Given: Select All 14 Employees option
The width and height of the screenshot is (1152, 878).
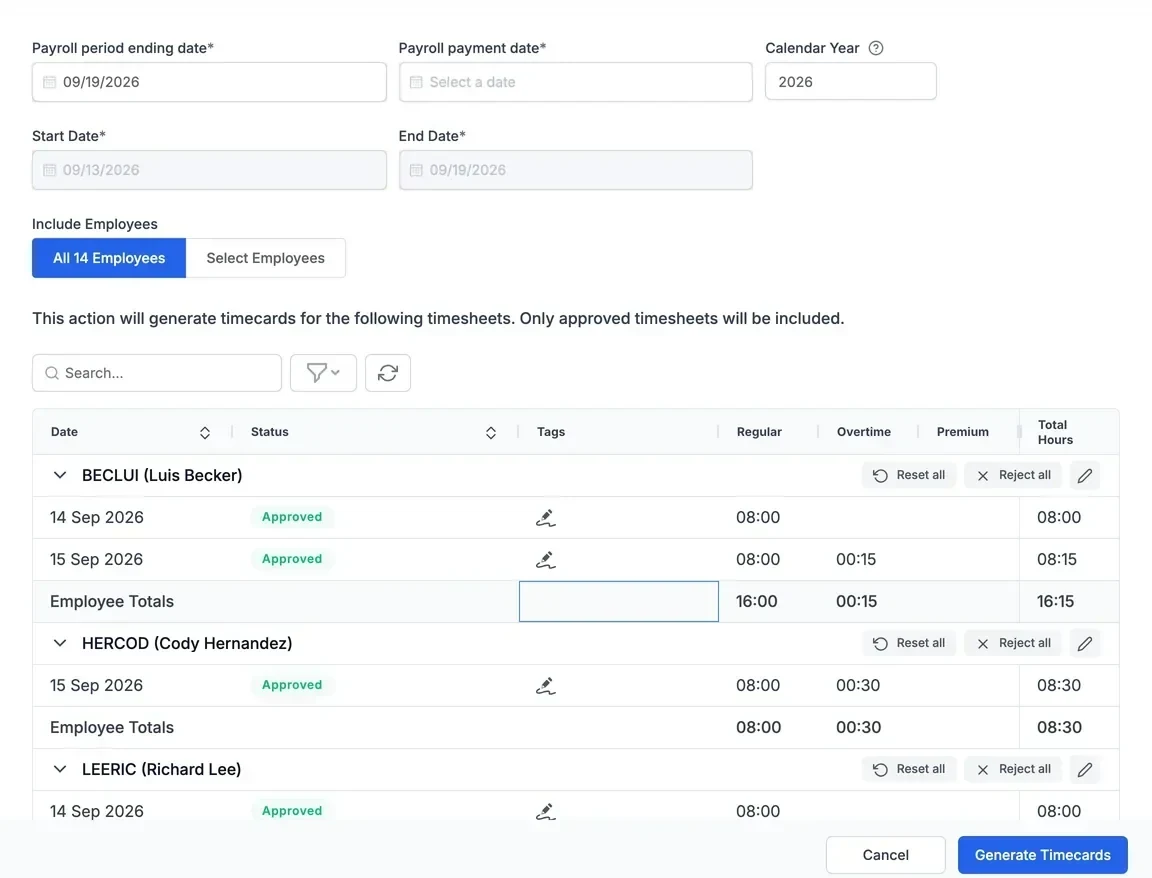Looking at the screenshot, I should pyautogui.click(x=109, y=258).
